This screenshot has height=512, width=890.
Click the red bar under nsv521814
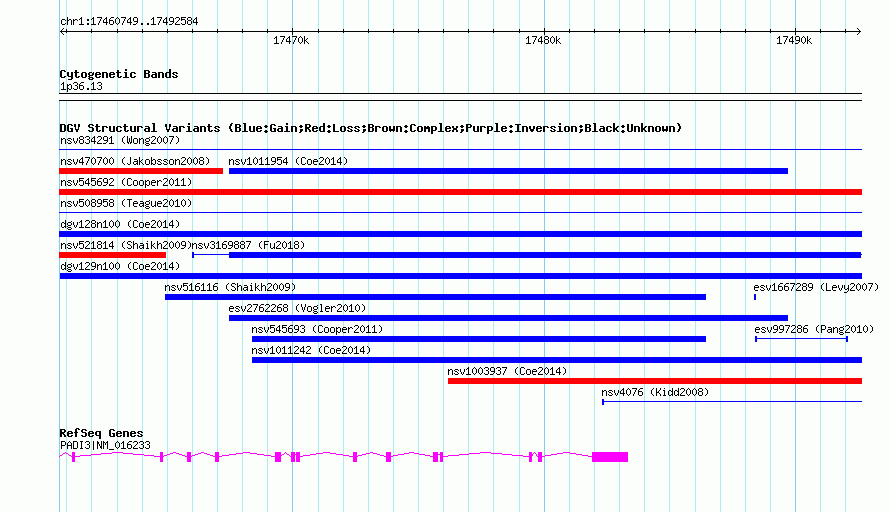112,255
